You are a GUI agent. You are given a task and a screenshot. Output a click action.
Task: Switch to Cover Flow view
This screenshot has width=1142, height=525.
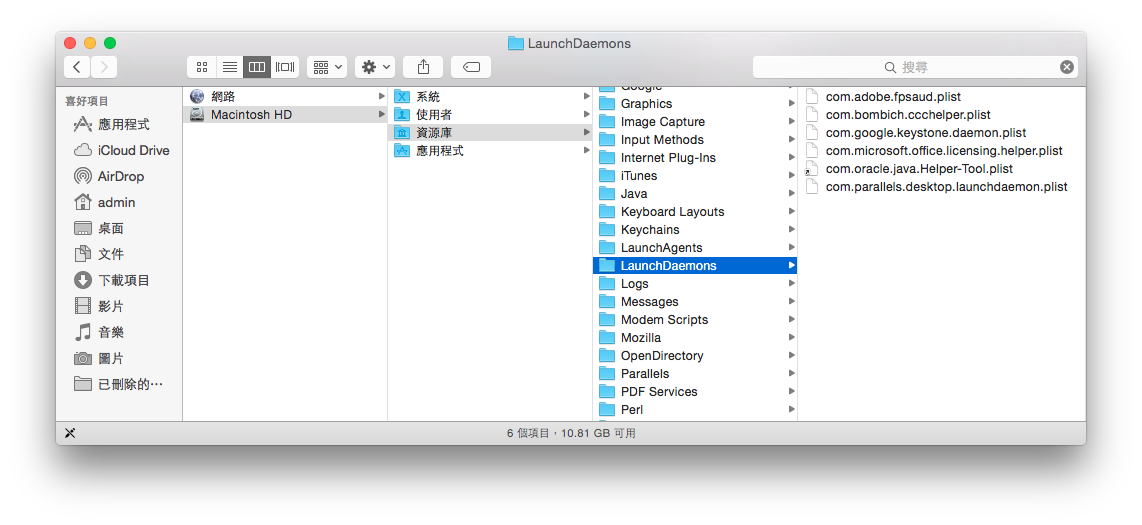285,67
